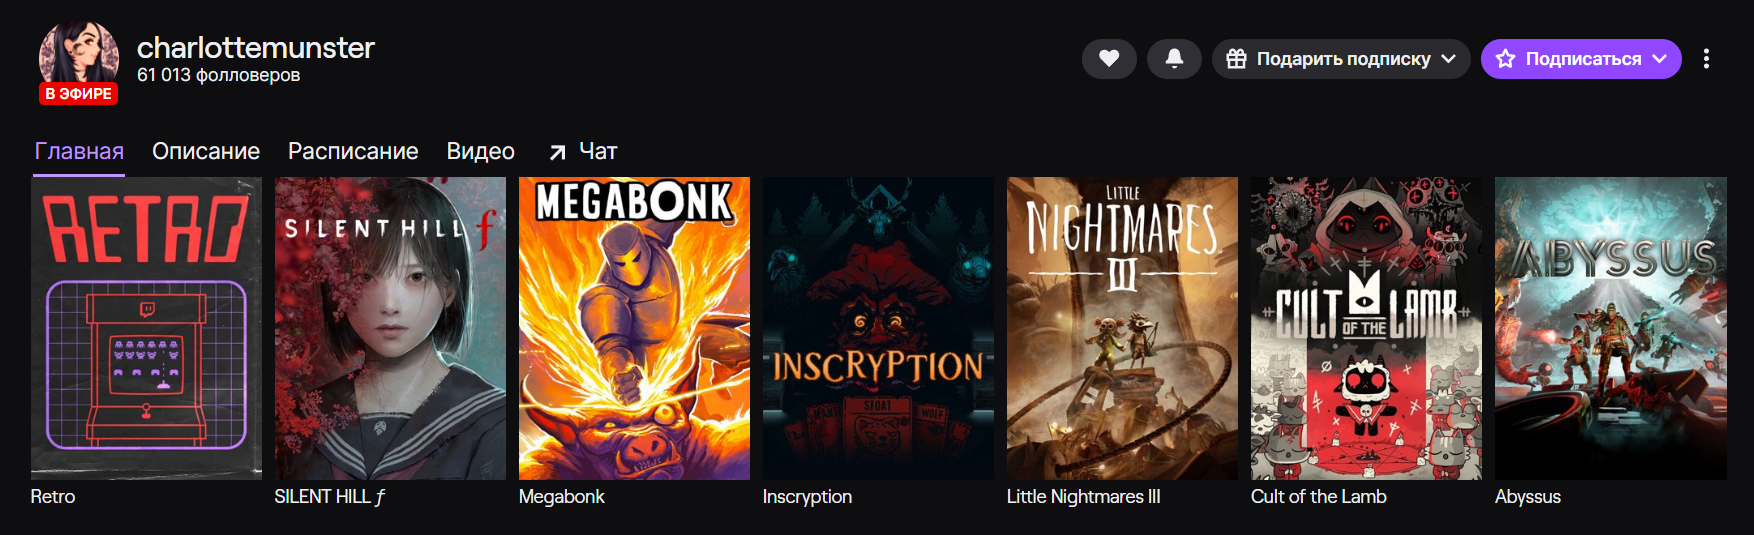
Task: Click the star icon on Подписаться
Action: click(x=1505, y=59)
